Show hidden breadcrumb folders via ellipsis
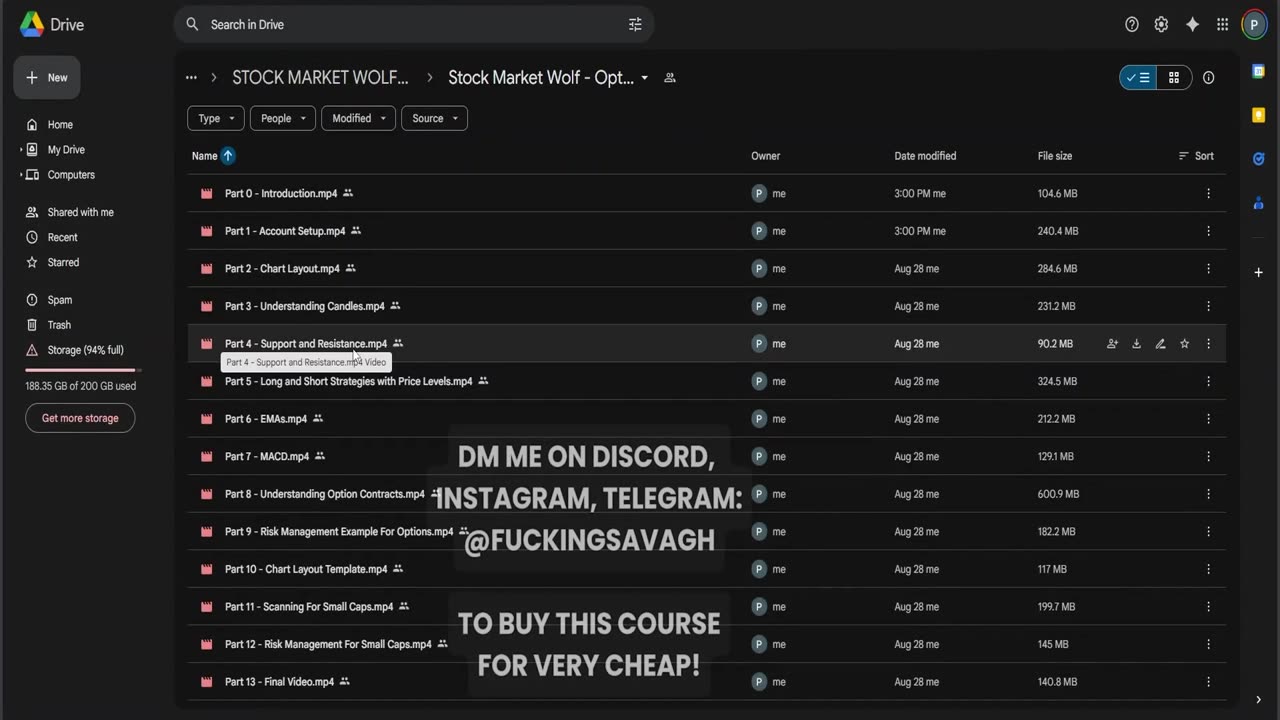This screenshot has height=720, width=1280. [191, 78]
